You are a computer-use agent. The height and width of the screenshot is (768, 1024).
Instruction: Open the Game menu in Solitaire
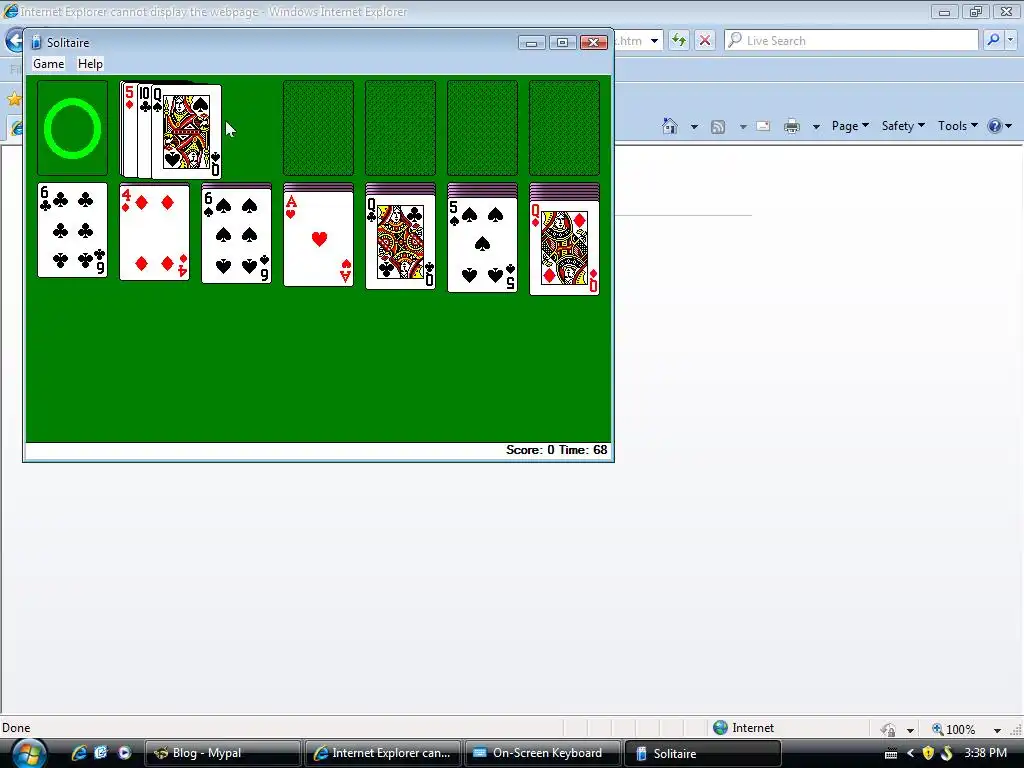coord(48,64)
